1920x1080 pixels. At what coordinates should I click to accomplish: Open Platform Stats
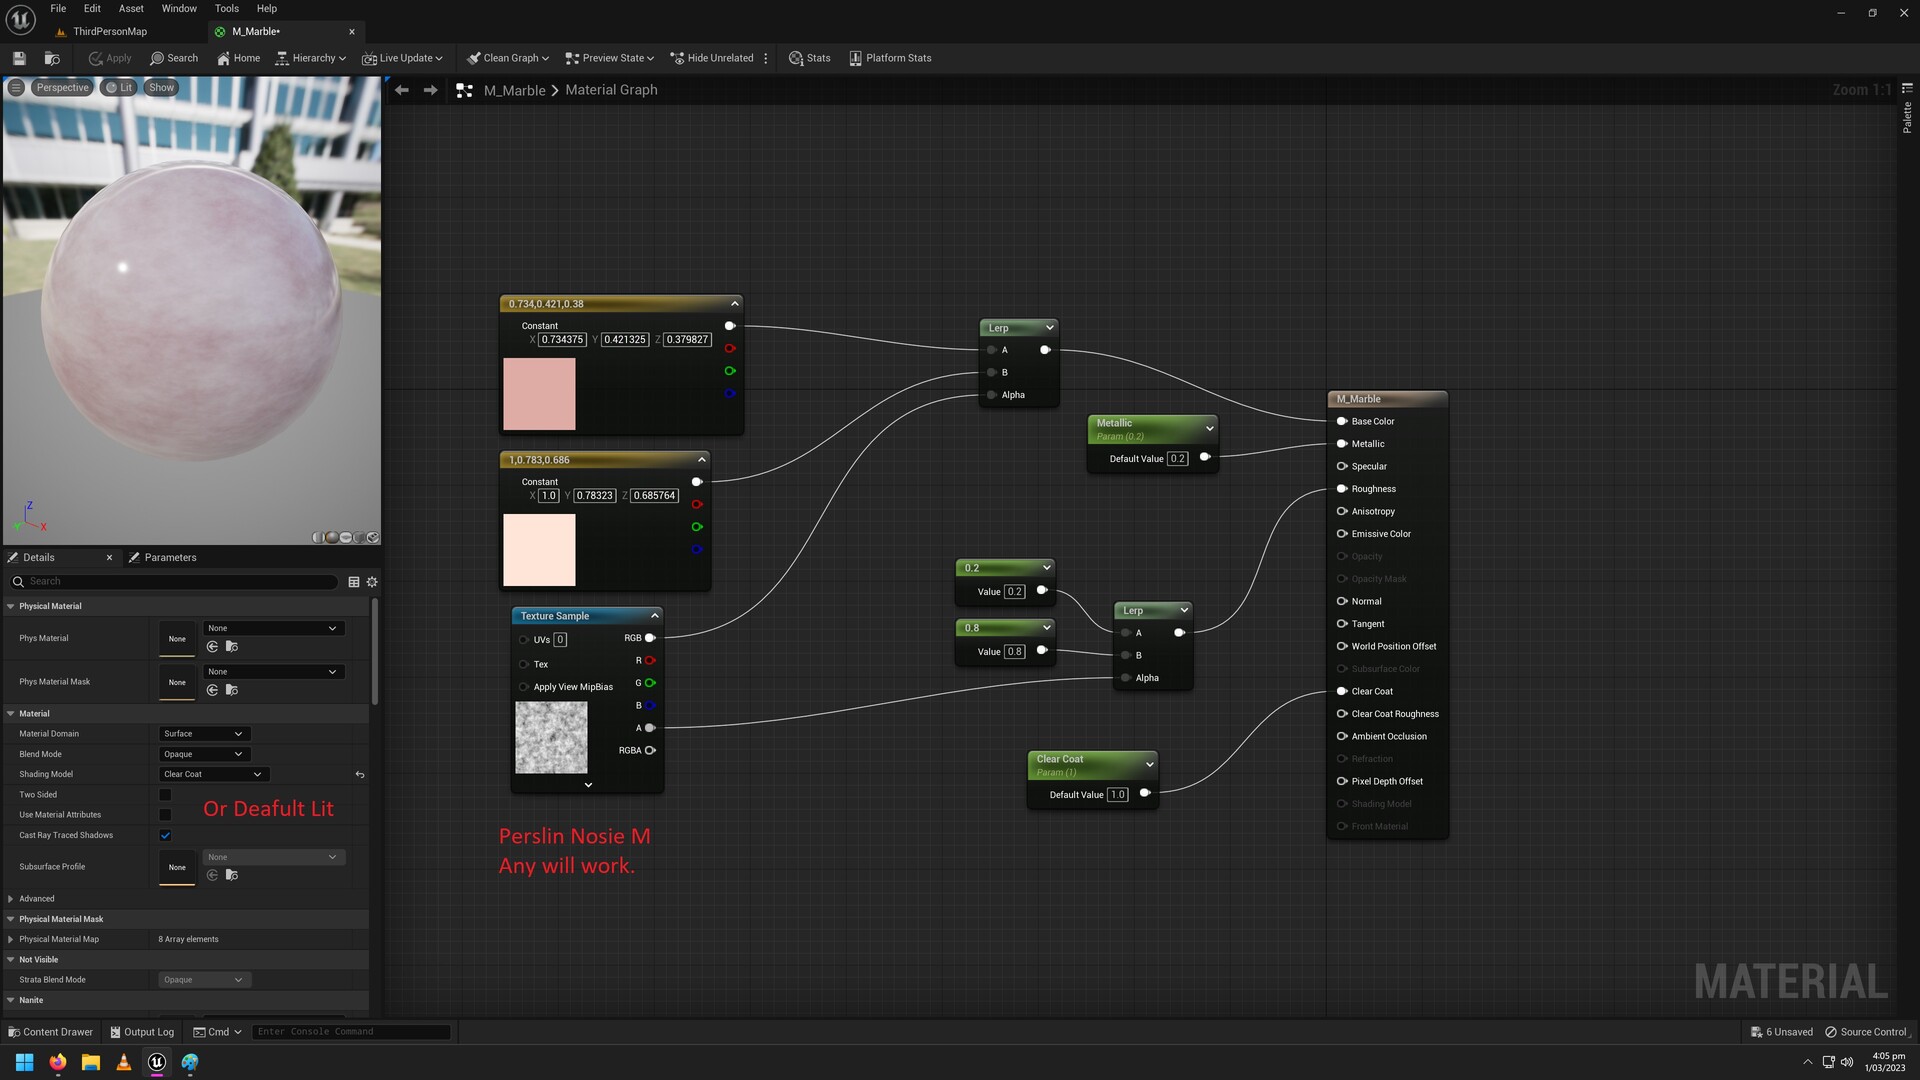tap(889, 57)
